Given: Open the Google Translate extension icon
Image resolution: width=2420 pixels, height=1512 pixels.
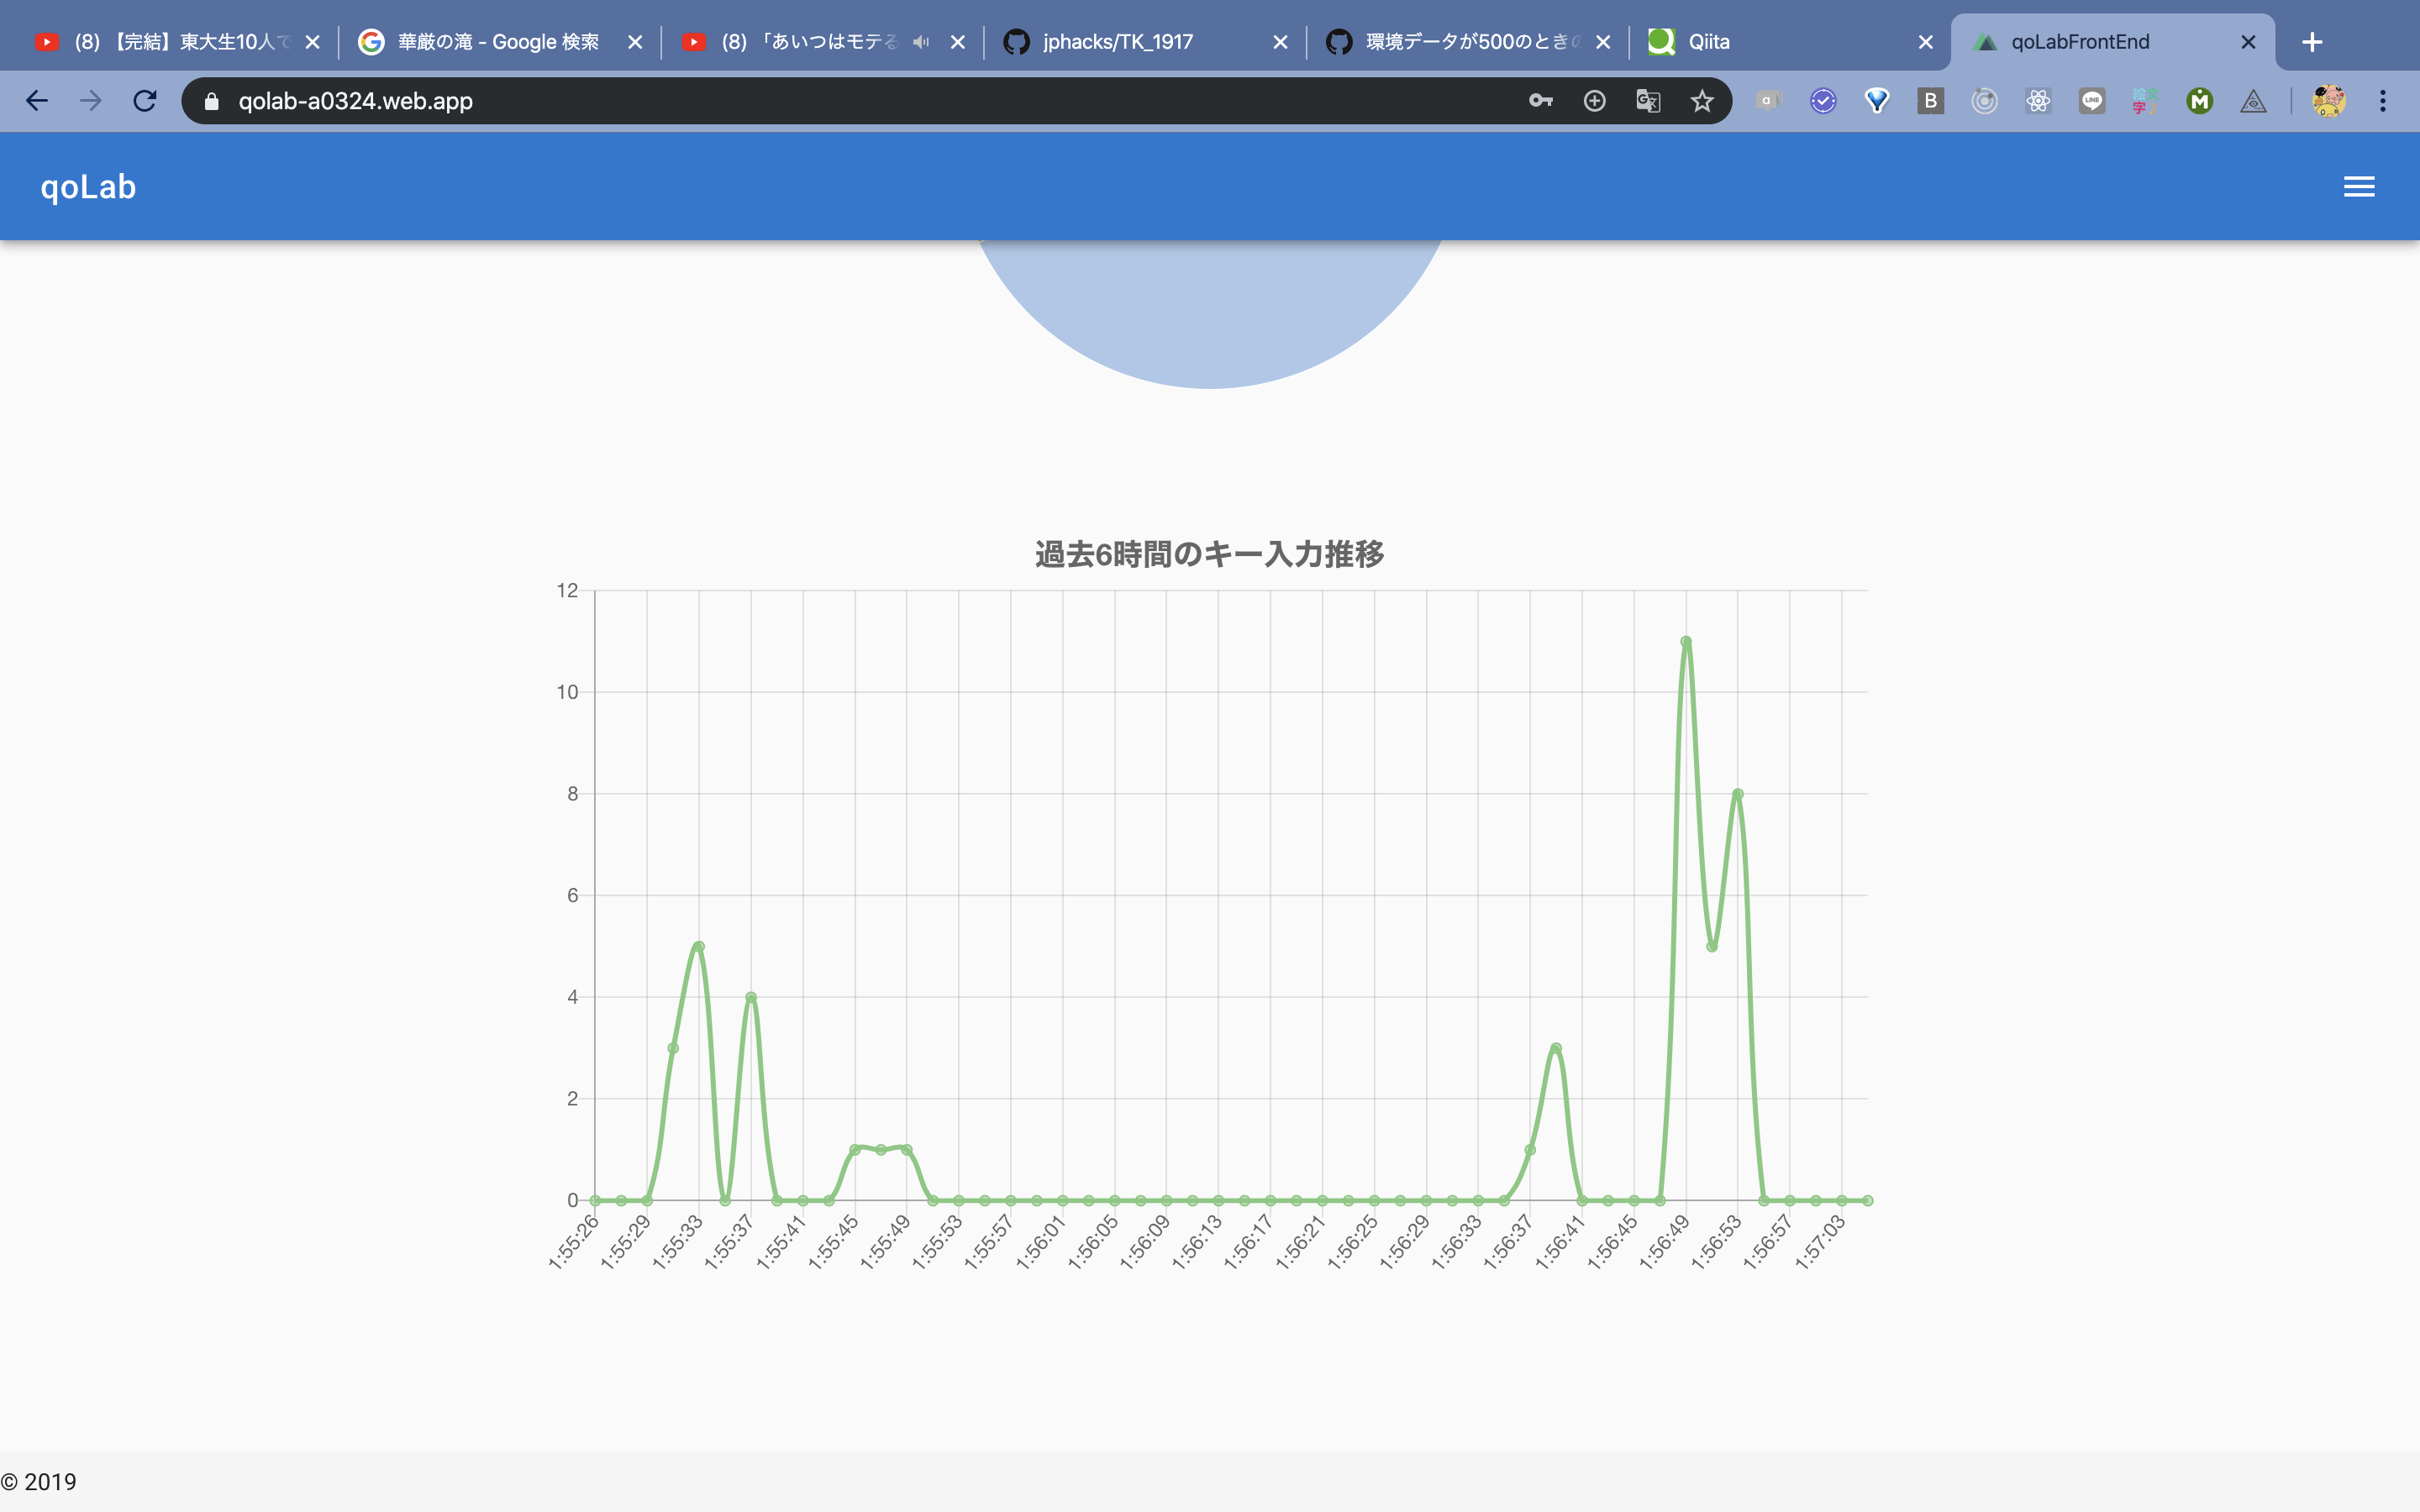Looking at the screenshot, I should [1648, 100].
